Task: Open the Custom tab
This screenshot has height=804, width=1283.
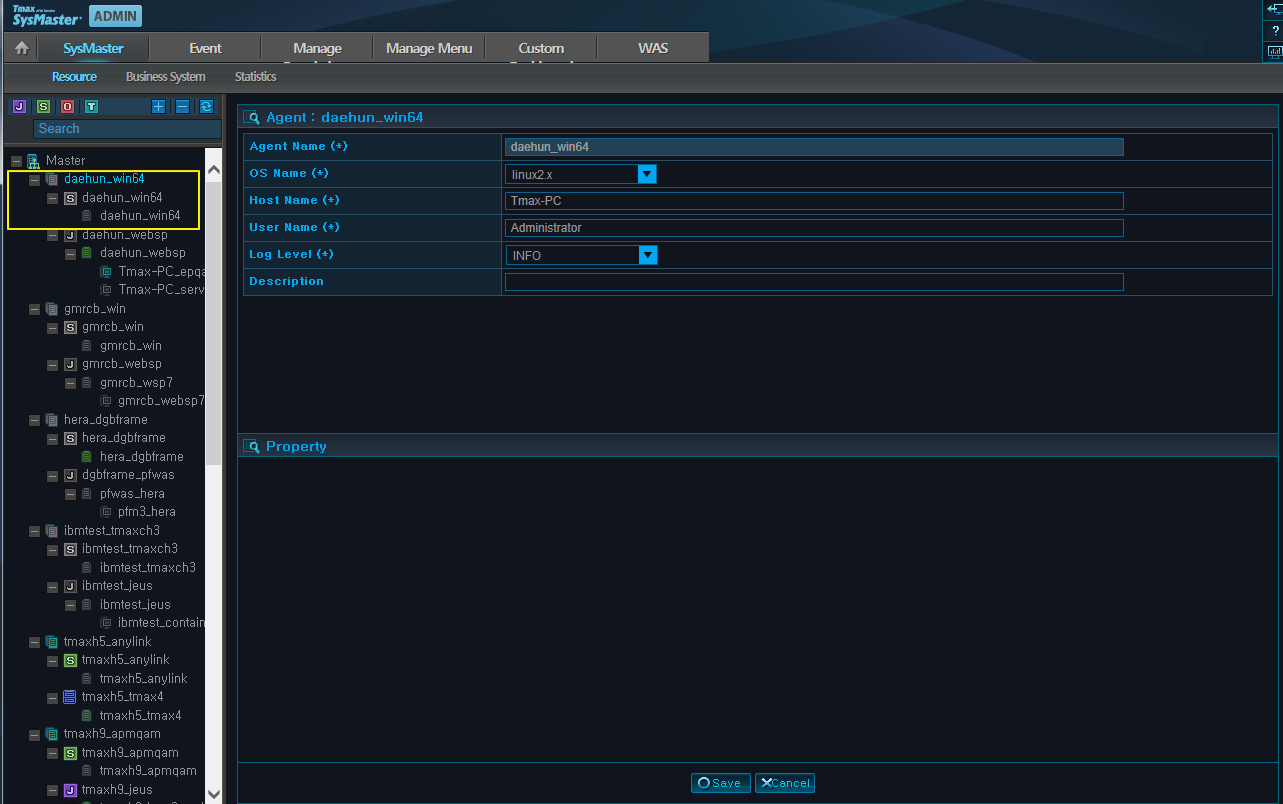Action: [x=541, y=48]
